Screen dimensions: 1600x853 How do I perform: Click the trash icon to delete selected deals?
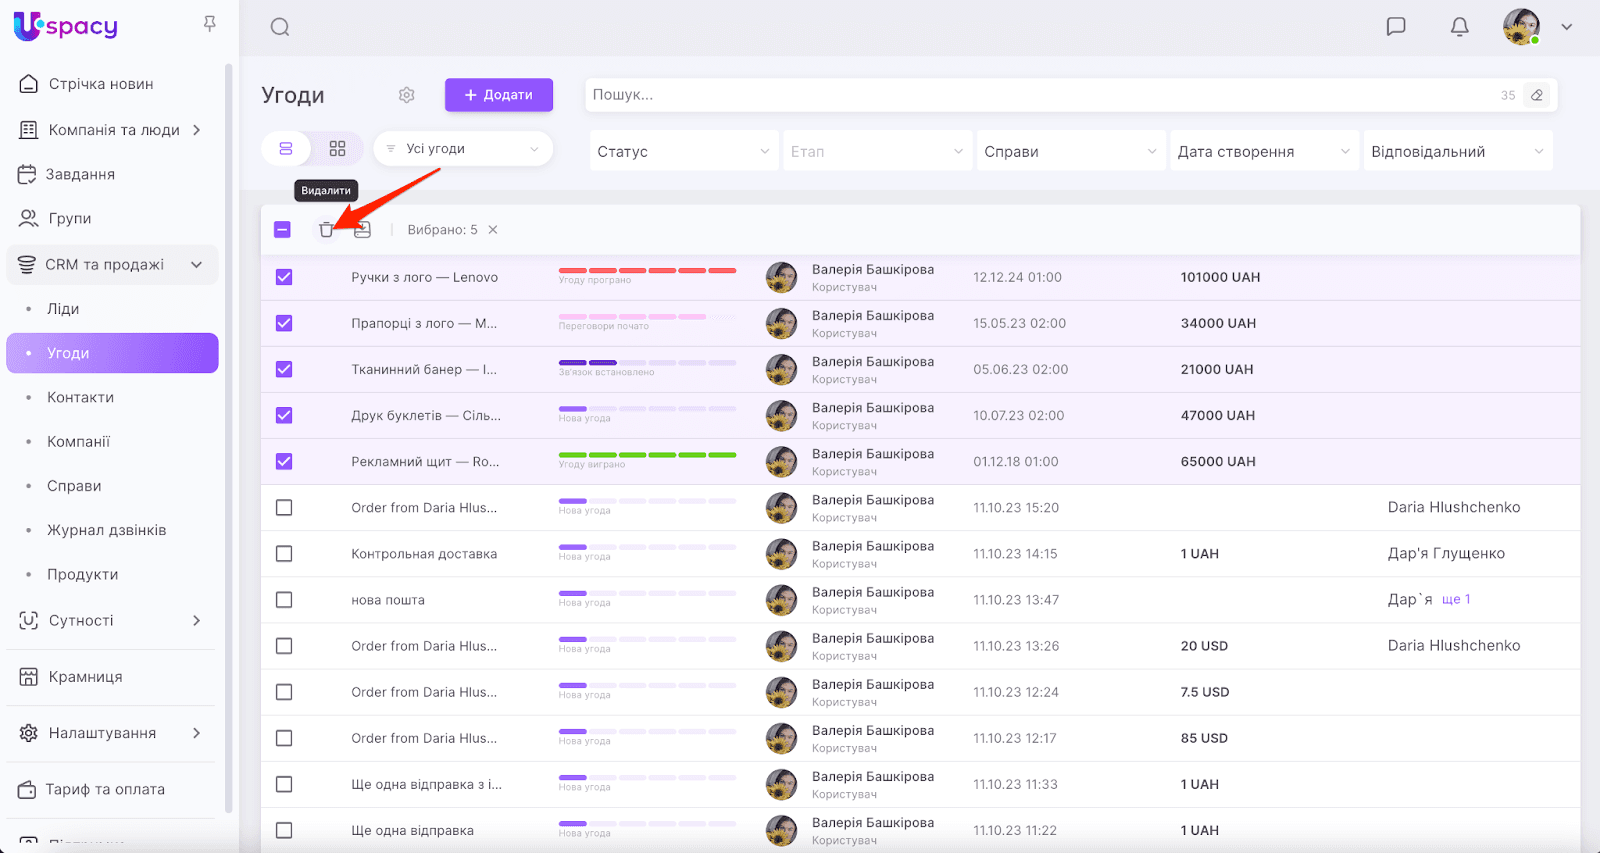coord(326,230)
